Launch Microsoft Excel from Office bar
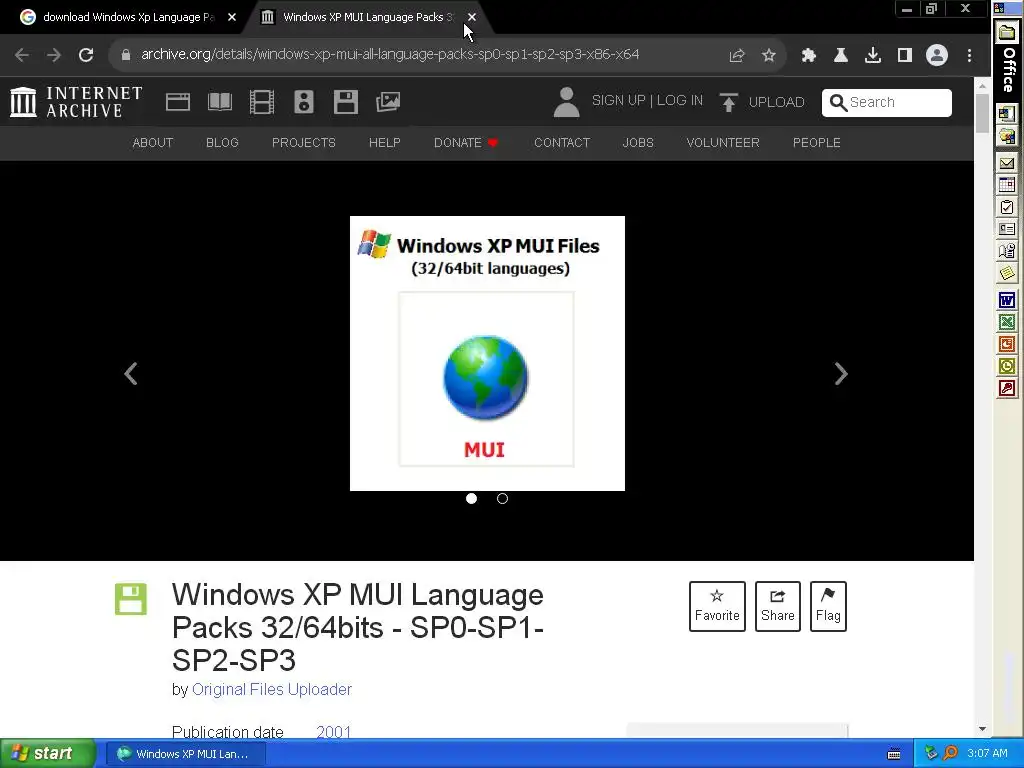This screenshot has height=768, width=1024. point(1006,322)
